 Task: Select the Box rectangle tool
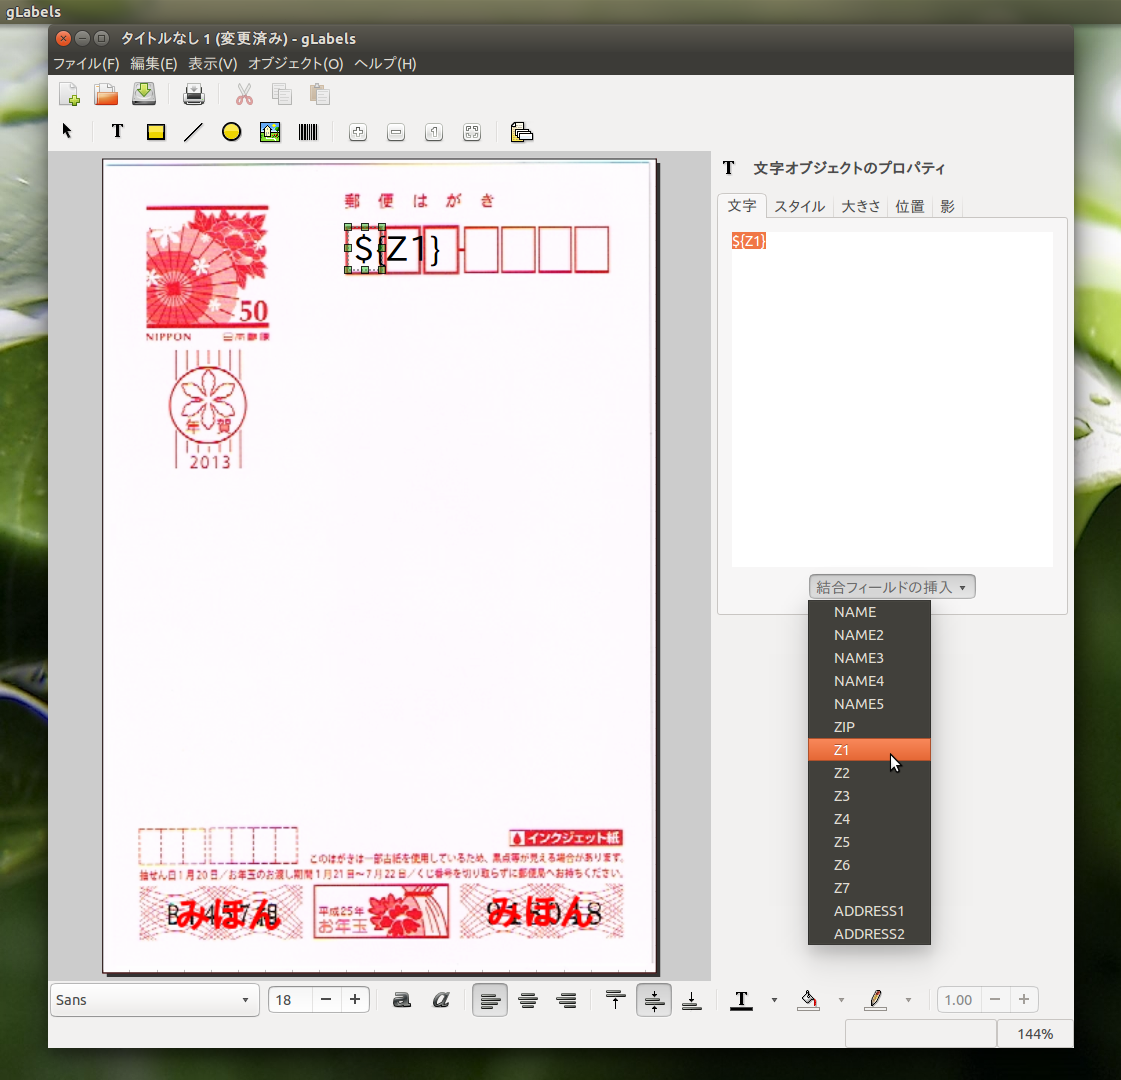156,132
